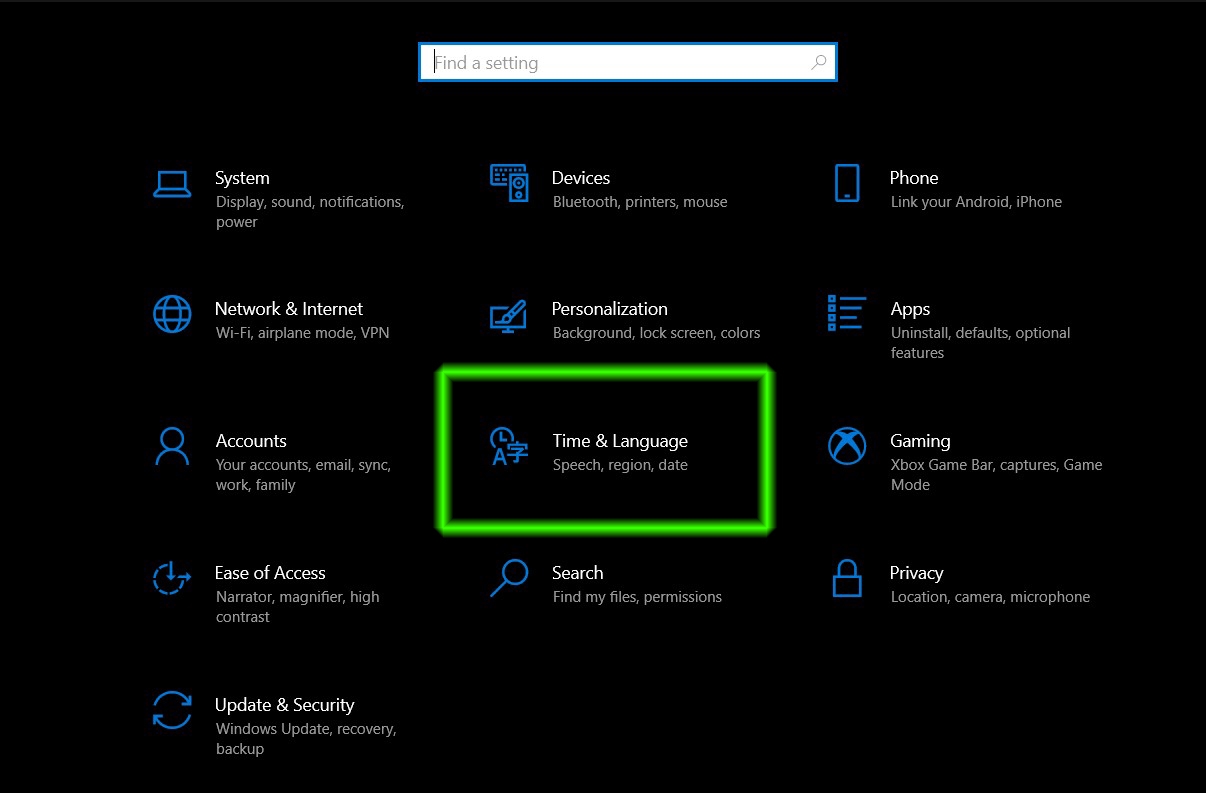Image resolution: width=1206 pixels, height=793 pixels.
Task: Click the Time & Language clock icon
Action: tap(508, 447)
